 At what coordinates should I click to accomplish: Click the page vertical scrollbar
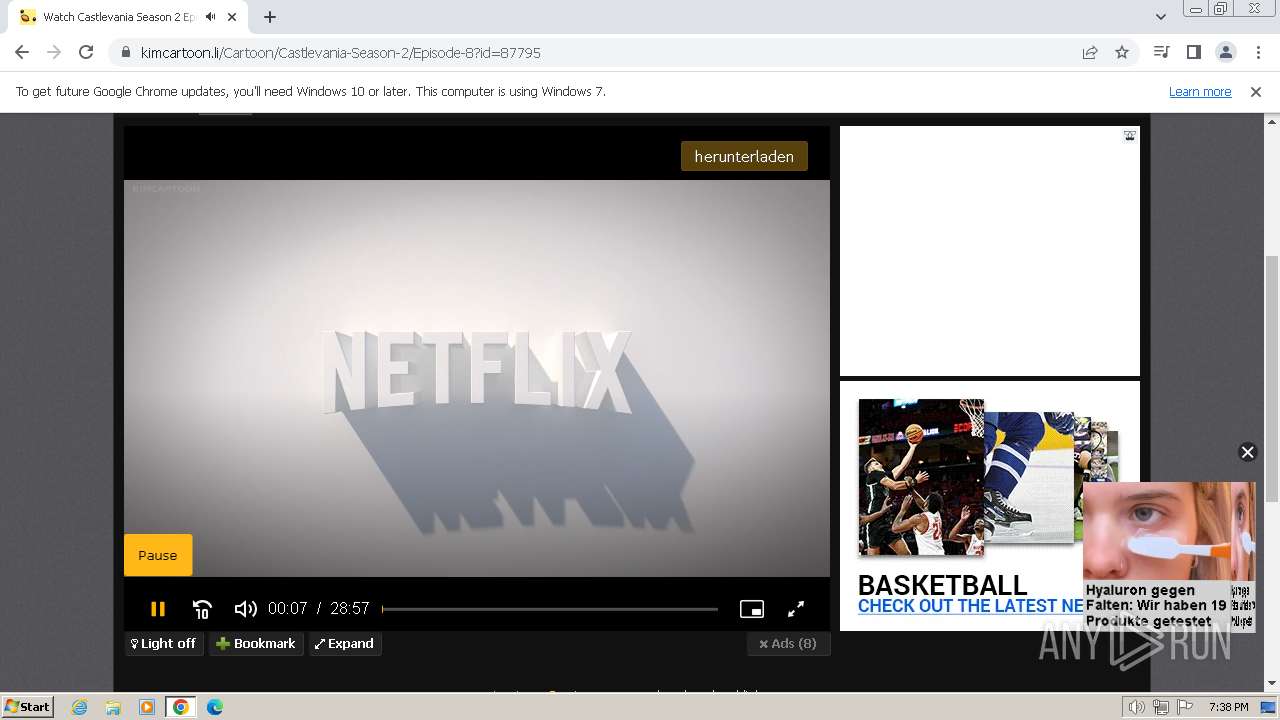pyautogui.click(x=1272, y=380)
